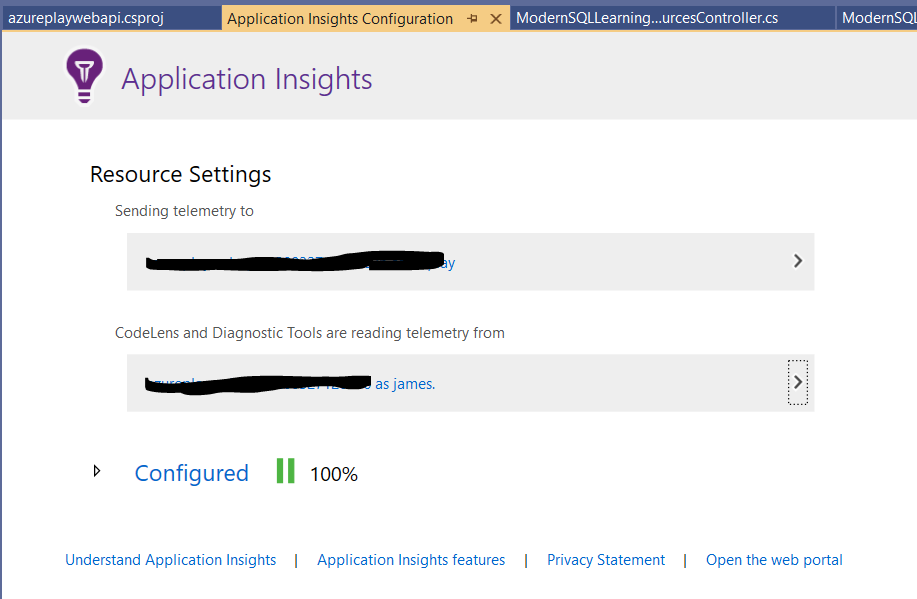Open the Privacy Statement link
The width and height of the screenshot is (917, 599).
click(605, 560)
